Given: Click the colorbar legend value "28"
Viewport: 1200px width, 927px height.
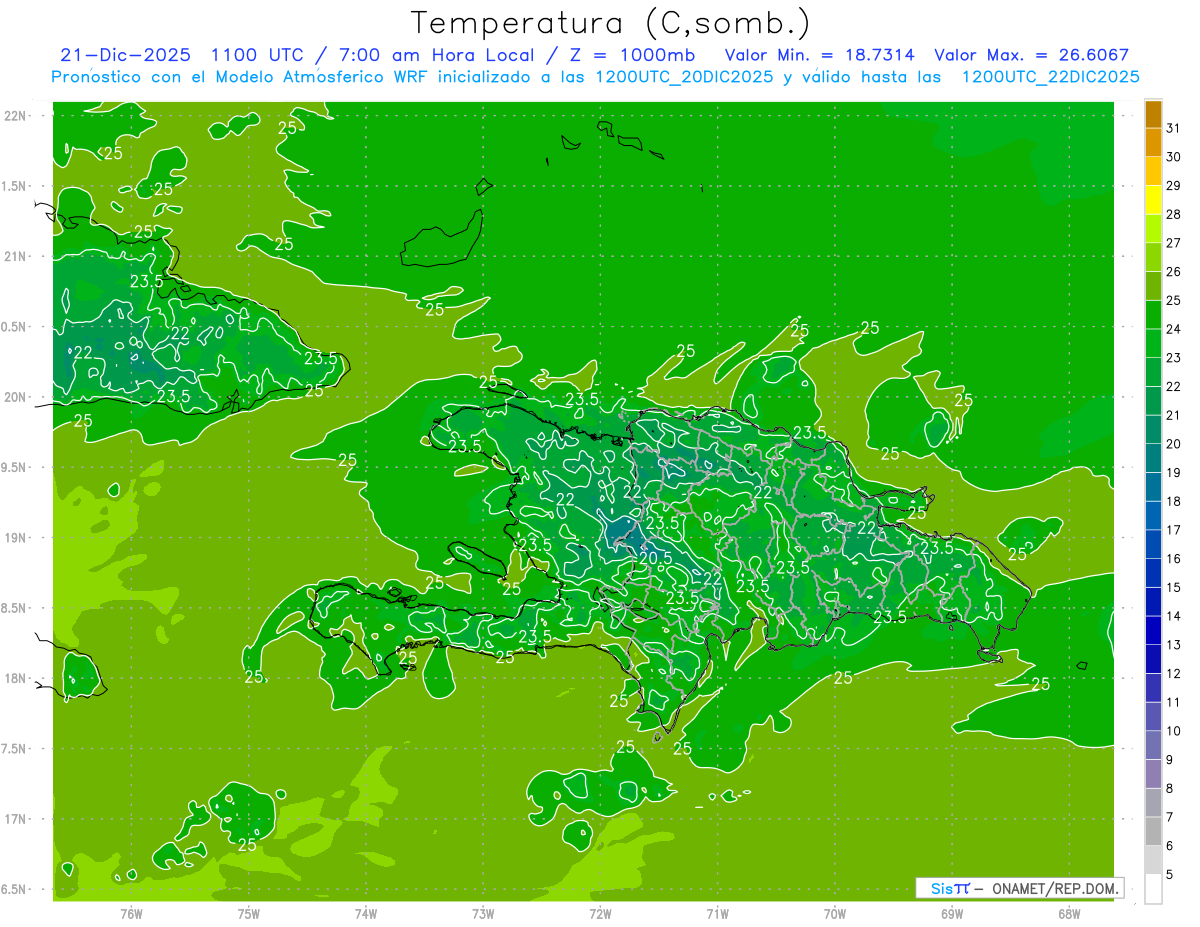Looking at the screenshot, I should point(1173,214).
